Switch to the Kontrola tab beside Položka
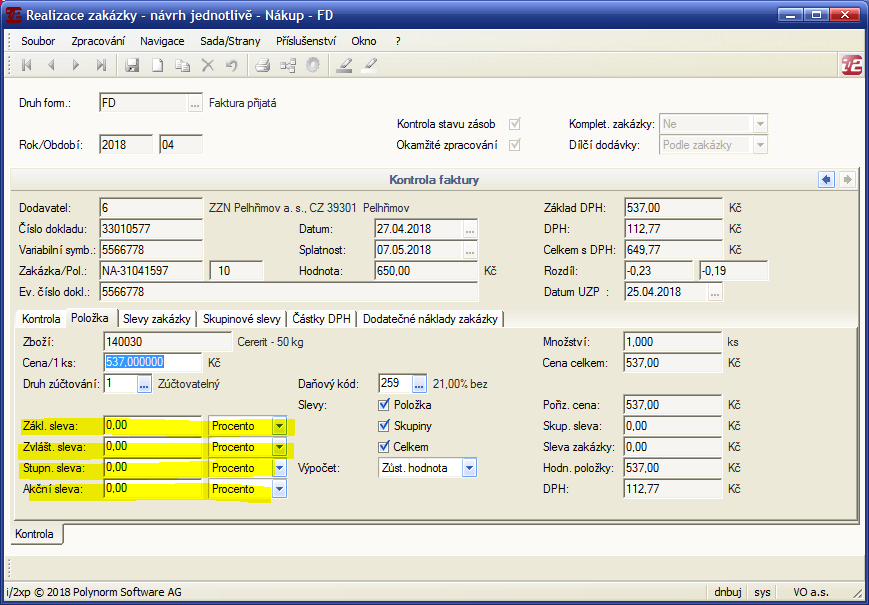This screenshot has height=605, width=869. (x=40, y=319)
